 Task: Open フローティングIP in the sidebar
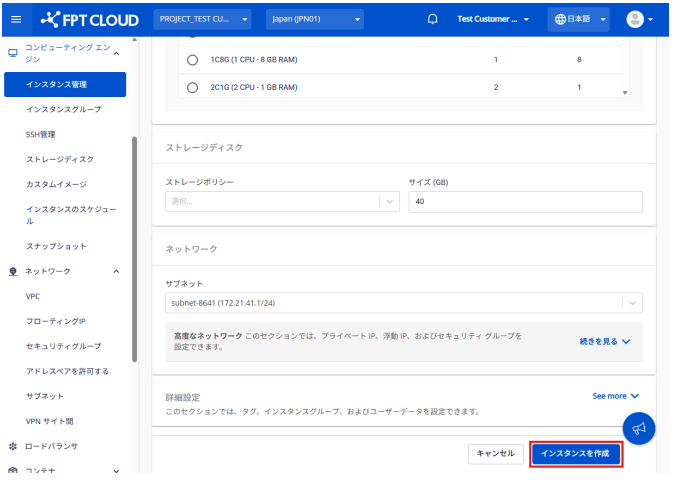click(x=56, y=321)
